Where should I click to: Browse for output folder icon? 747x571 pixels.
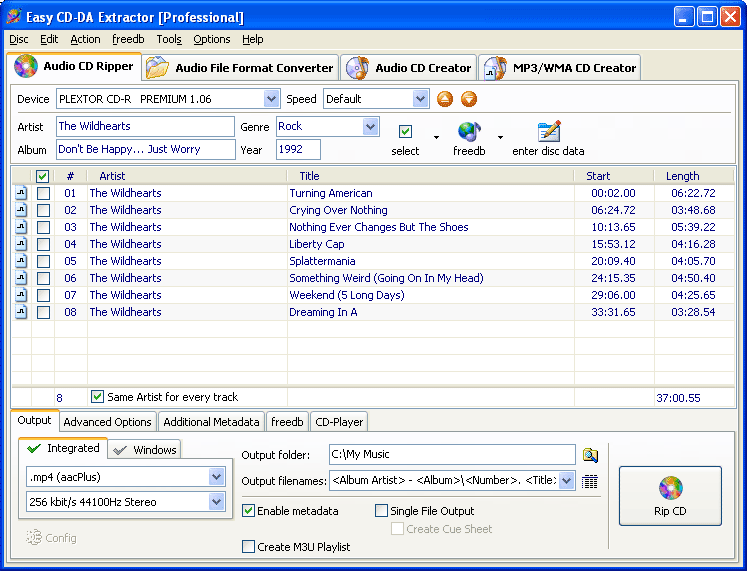coord(590,455)
